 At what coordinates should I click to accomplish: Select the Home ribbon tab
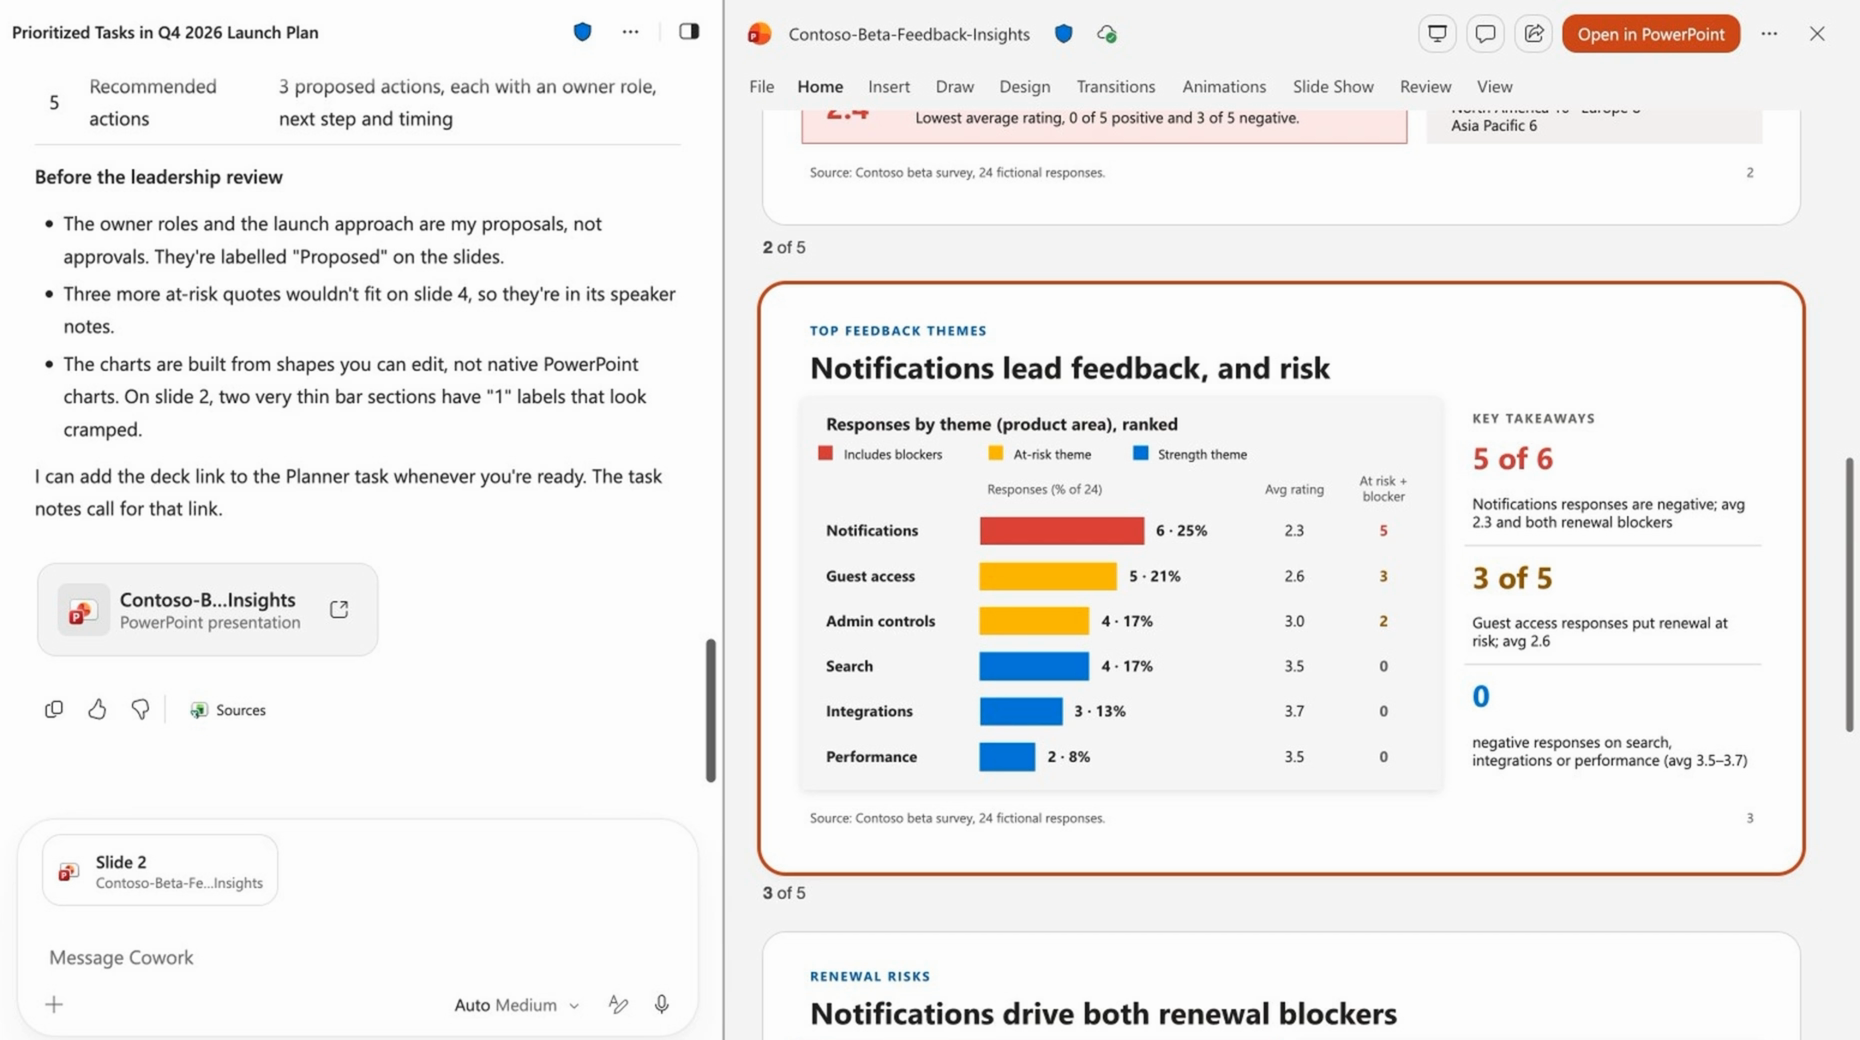(x=820, y=87)
